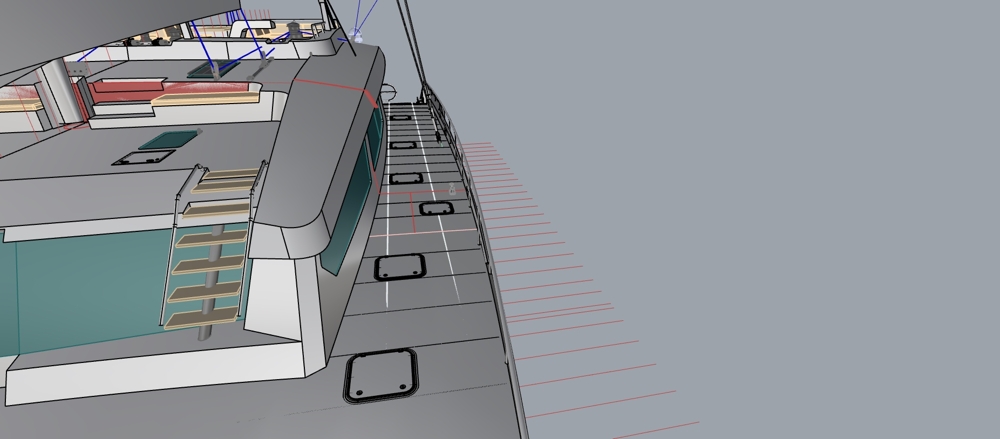Click the small deck cleat on side deck
This screenshot has height=439, width=1000.
pos(452,189)
